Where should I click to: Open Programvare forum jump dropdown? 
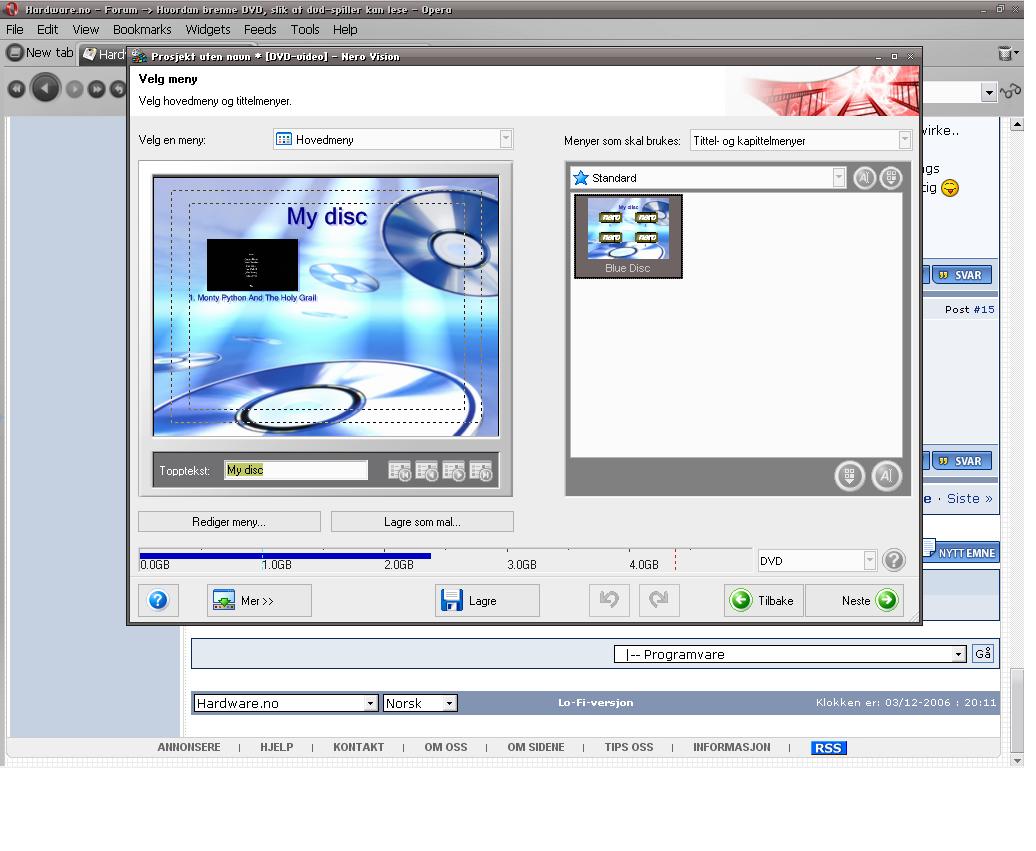point(790,654)
